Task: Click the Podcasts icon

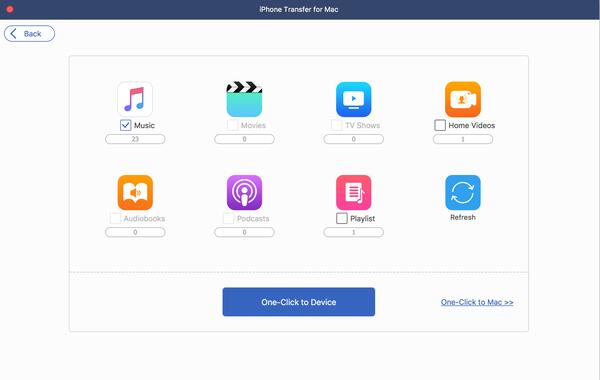Action: click(244, 192)
